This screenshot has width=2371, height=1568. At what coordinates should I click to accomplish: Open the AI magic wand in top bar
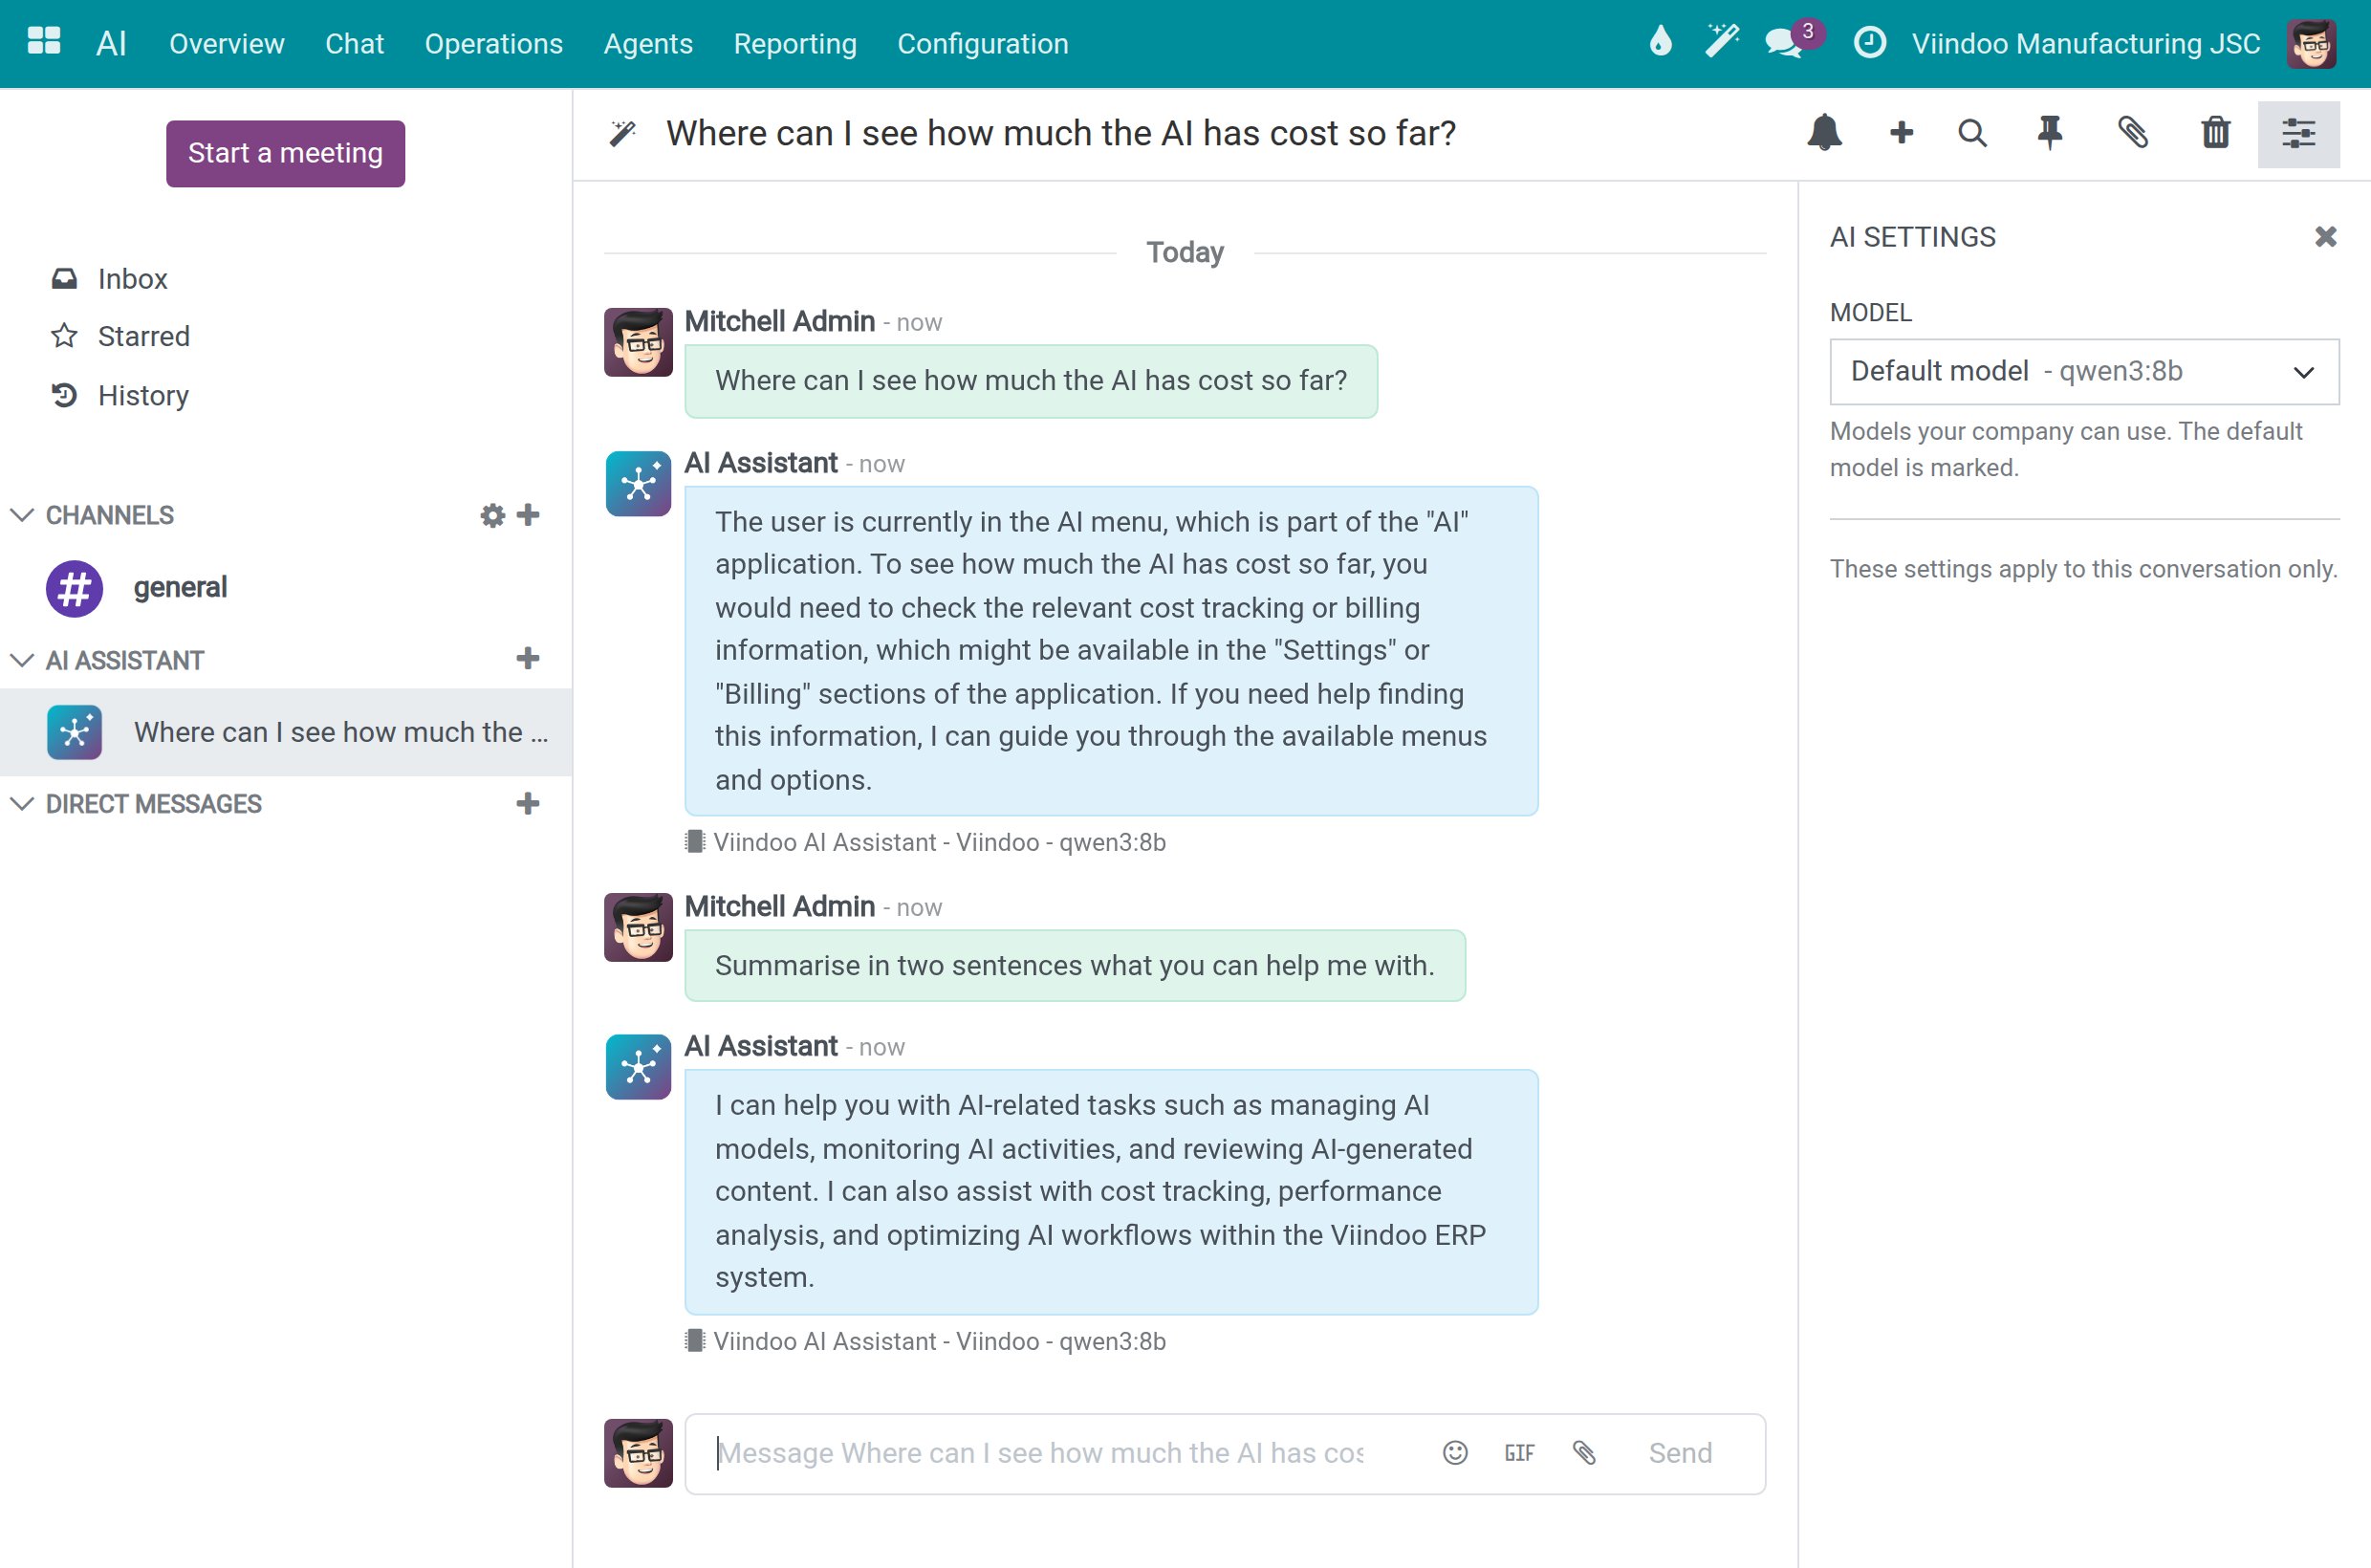[1722, 43]
